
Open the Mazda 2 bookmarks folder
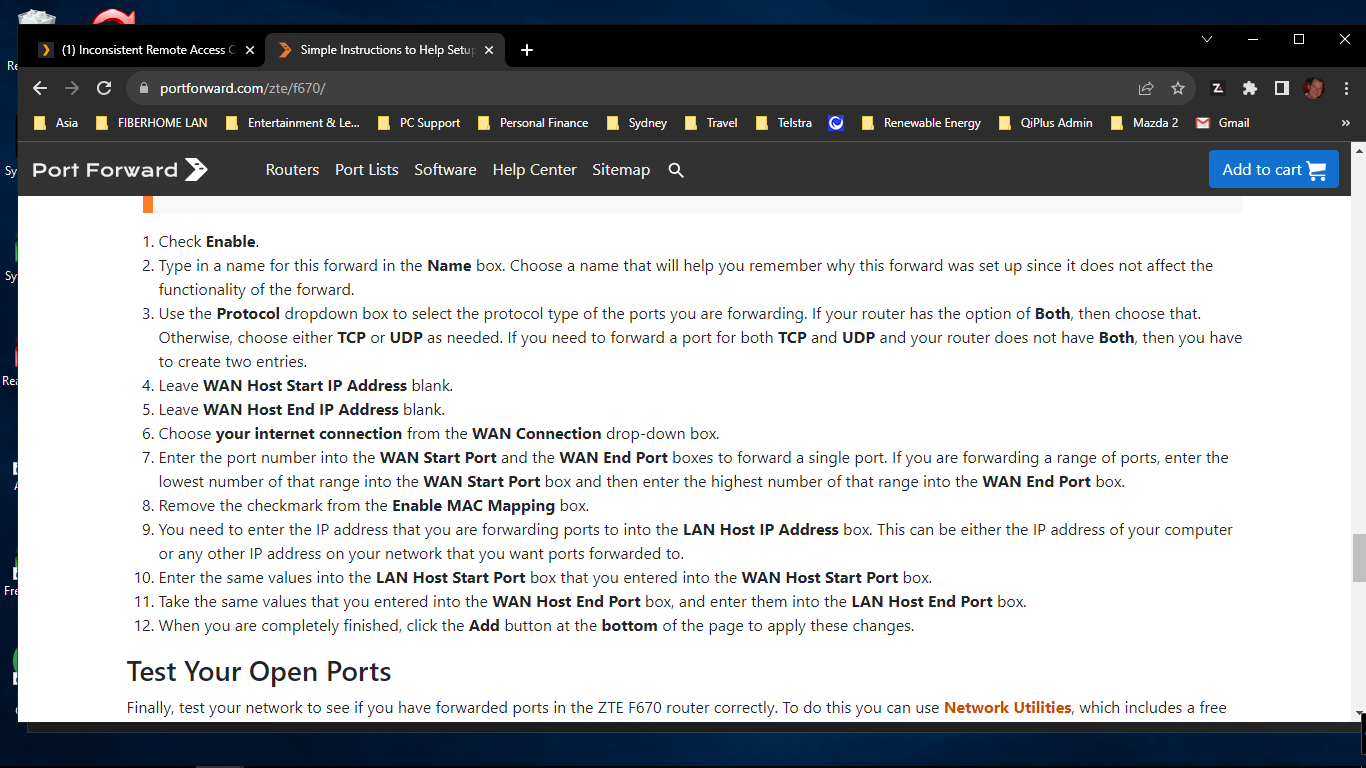1144,123
